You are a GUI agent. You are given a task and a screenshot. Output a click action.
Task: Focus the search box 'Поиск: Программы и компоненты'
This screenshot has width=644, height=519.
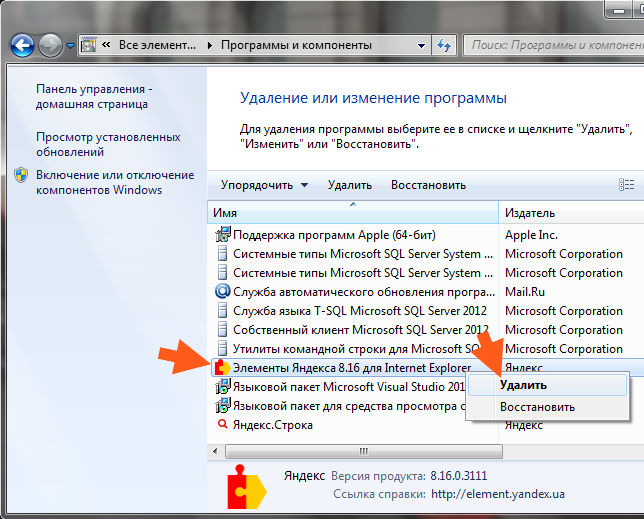554,45
